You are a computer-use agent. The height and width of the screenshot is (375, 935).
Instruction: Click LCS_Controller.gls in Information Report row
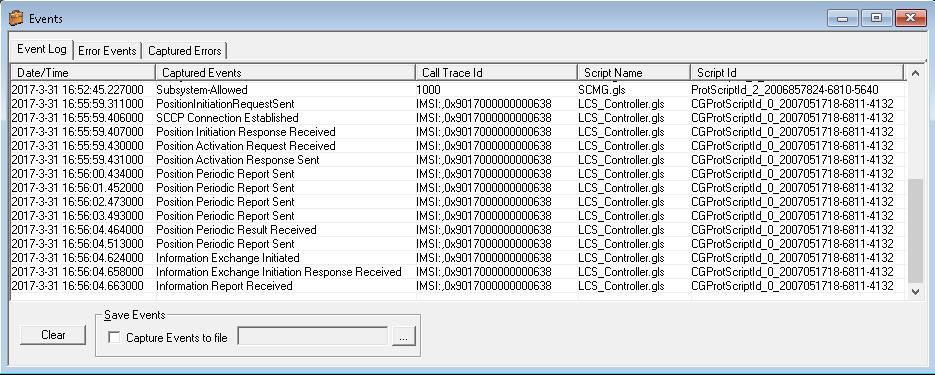tap(621, 286)
